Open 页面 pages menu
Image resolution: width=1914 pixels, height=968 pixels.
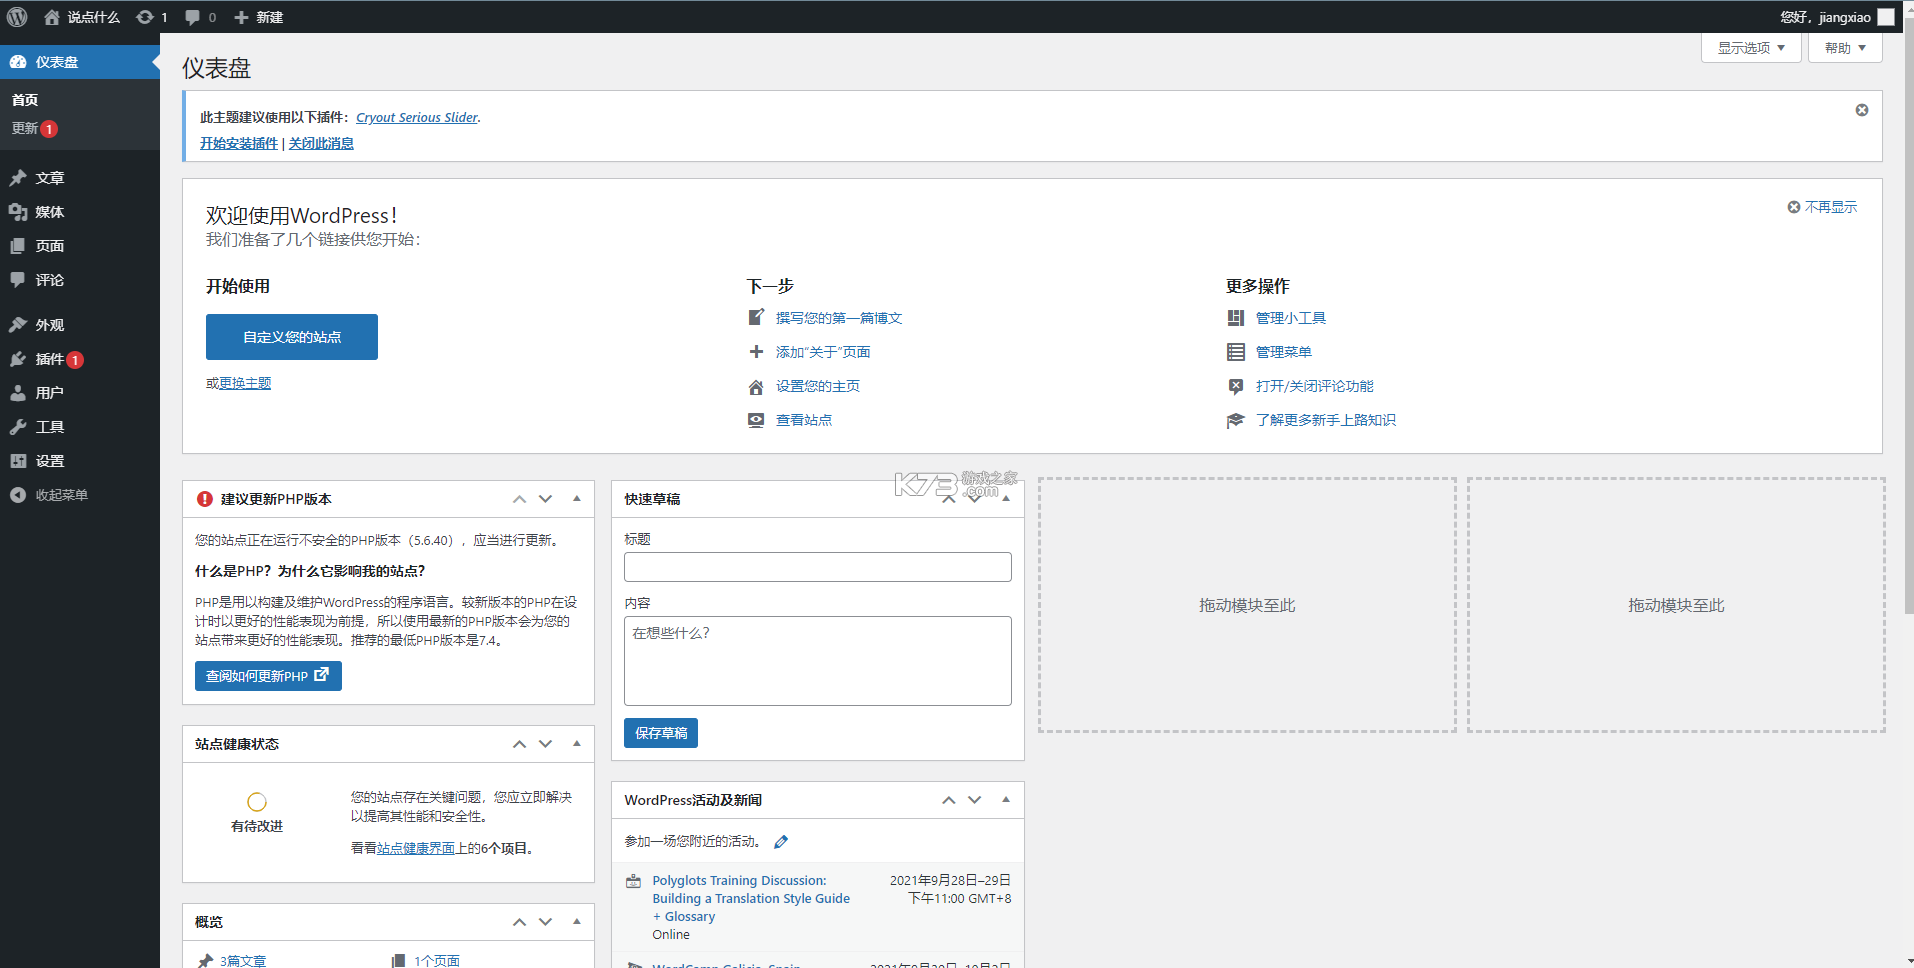coord(80,246)
